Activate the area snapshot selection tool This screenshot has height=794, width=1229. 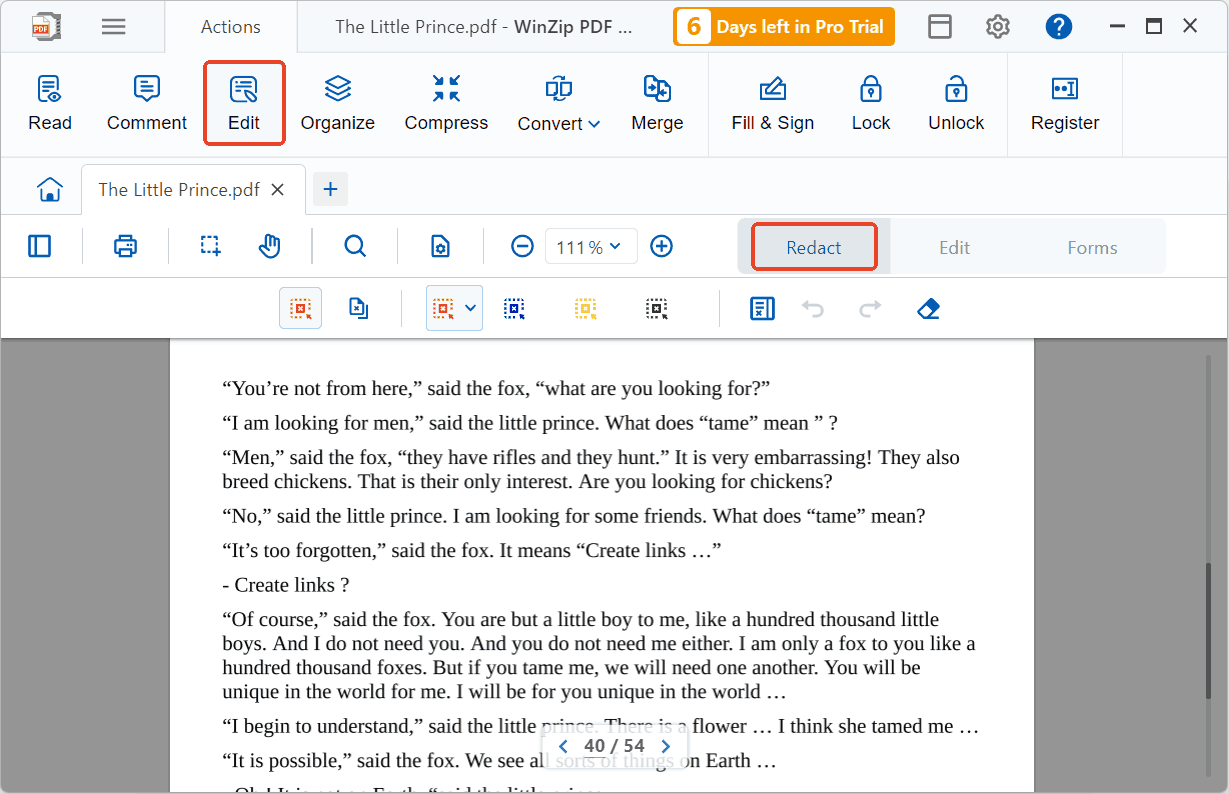[209, 246]
